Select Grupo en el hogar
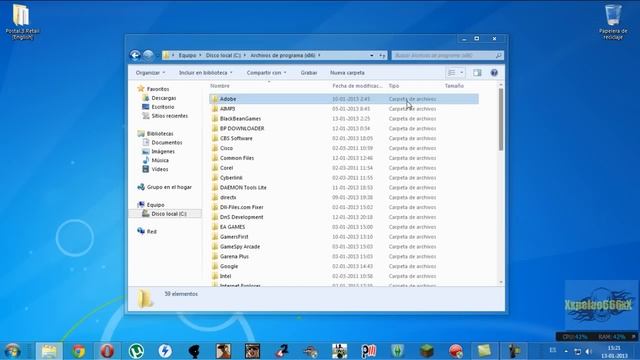640x360 pixels. click(x=169, y=187)
